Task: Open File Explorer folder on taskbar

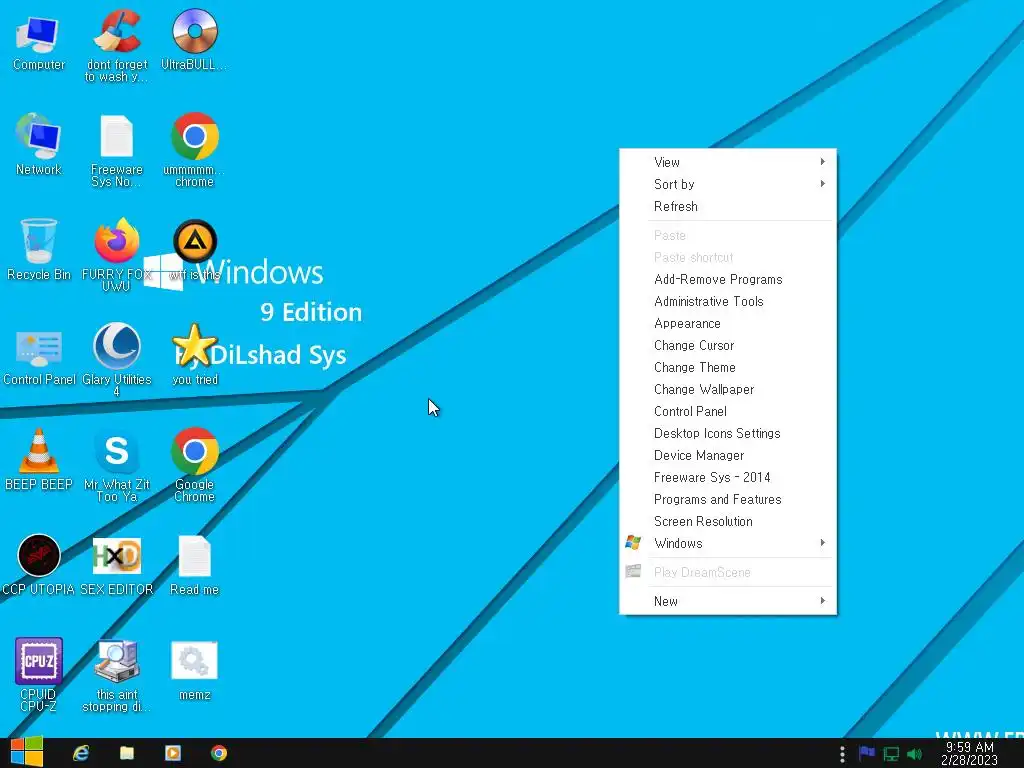Action: 127,753
